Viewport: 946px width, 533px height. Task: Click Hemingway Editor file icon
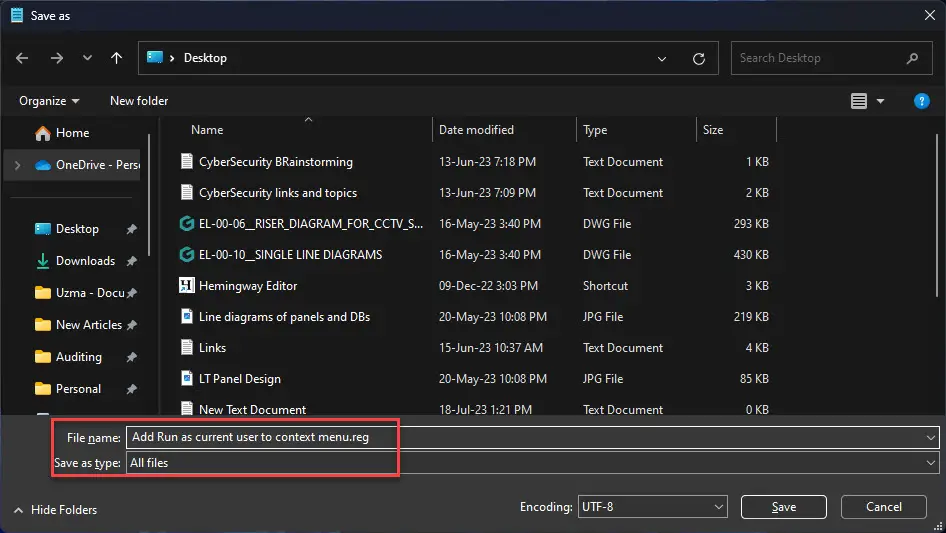click(x=186, y=286)
